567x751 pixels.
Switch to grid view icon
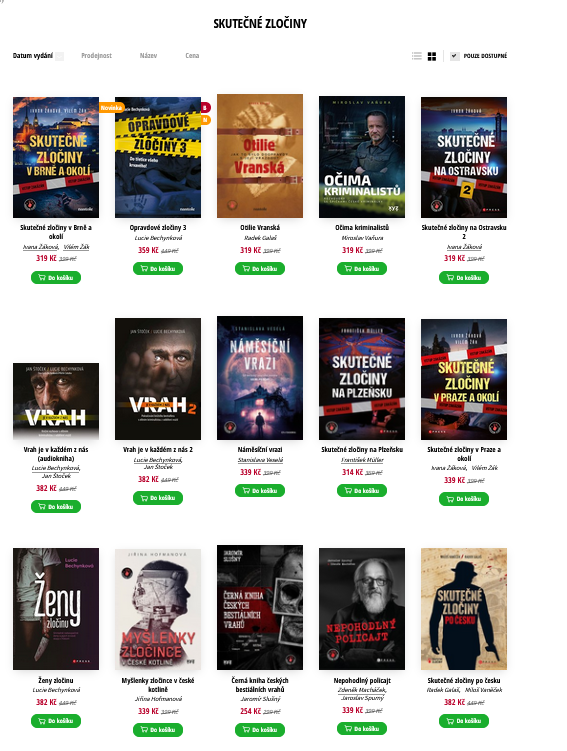point(431,56)
